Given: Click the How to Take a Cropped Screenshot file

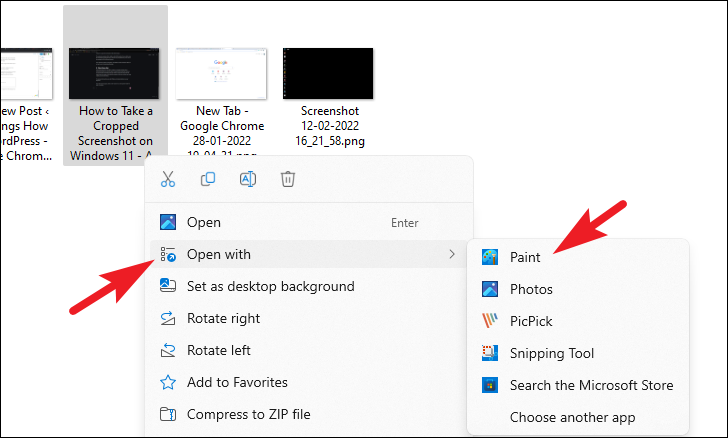Looking at the screenshot, I should (x=115, y=73).
